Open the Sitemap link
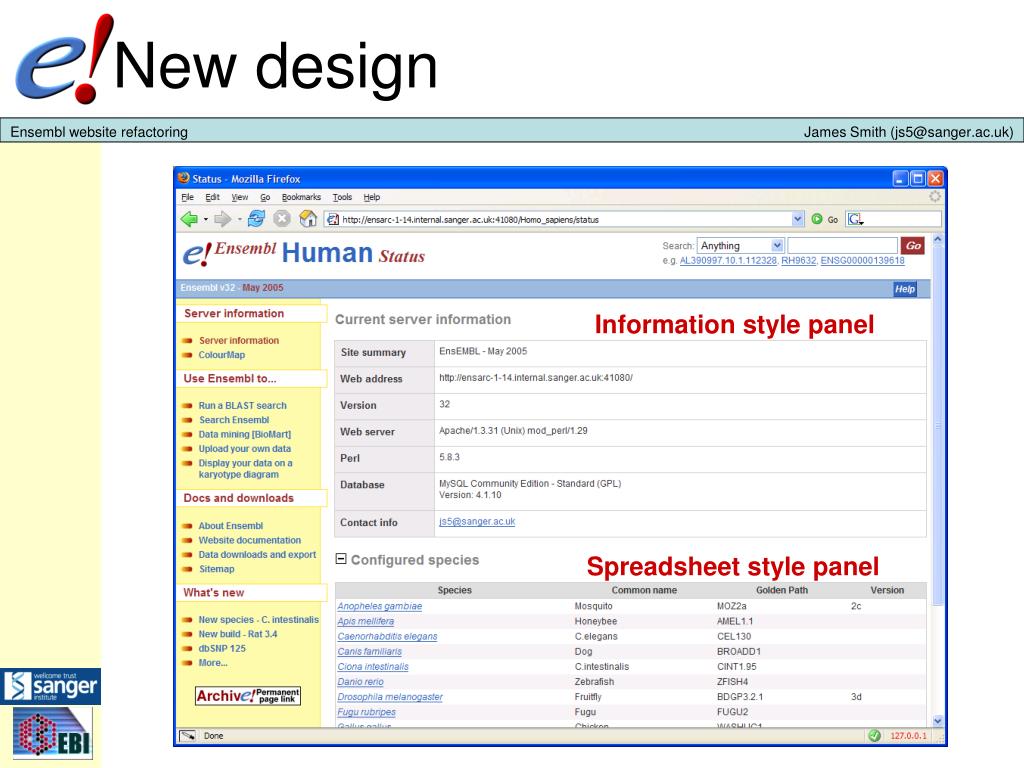Screen dimensions: 1024x768 pos(216,569)
